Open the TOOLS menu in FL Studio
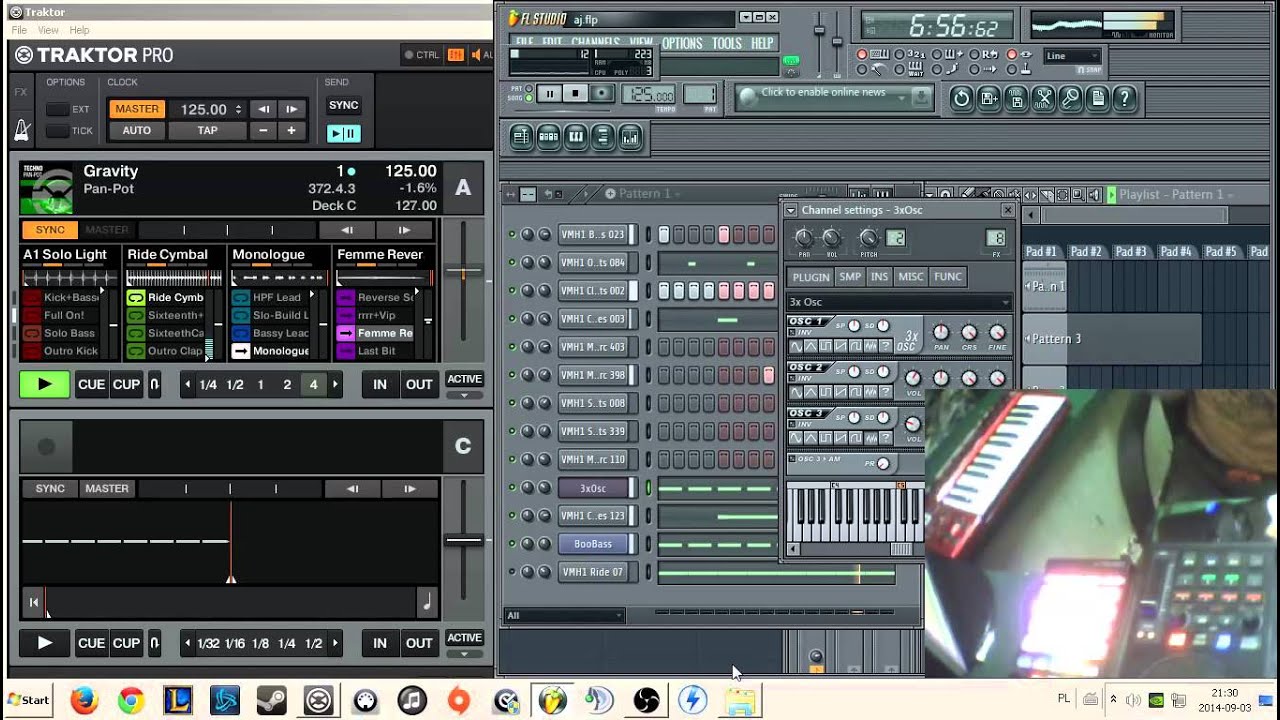The height and width of the screenshot is (720, 1280). click(x=727, y=43)
